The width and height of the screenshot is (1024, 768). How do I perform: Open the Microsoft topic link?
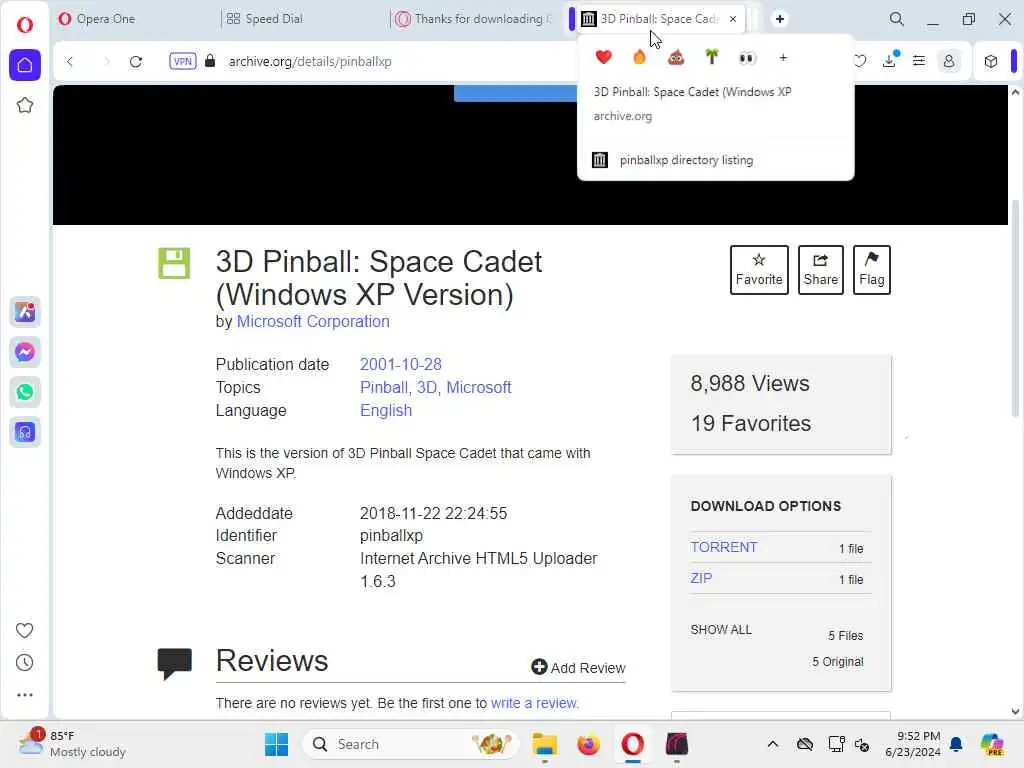point(479,387)
